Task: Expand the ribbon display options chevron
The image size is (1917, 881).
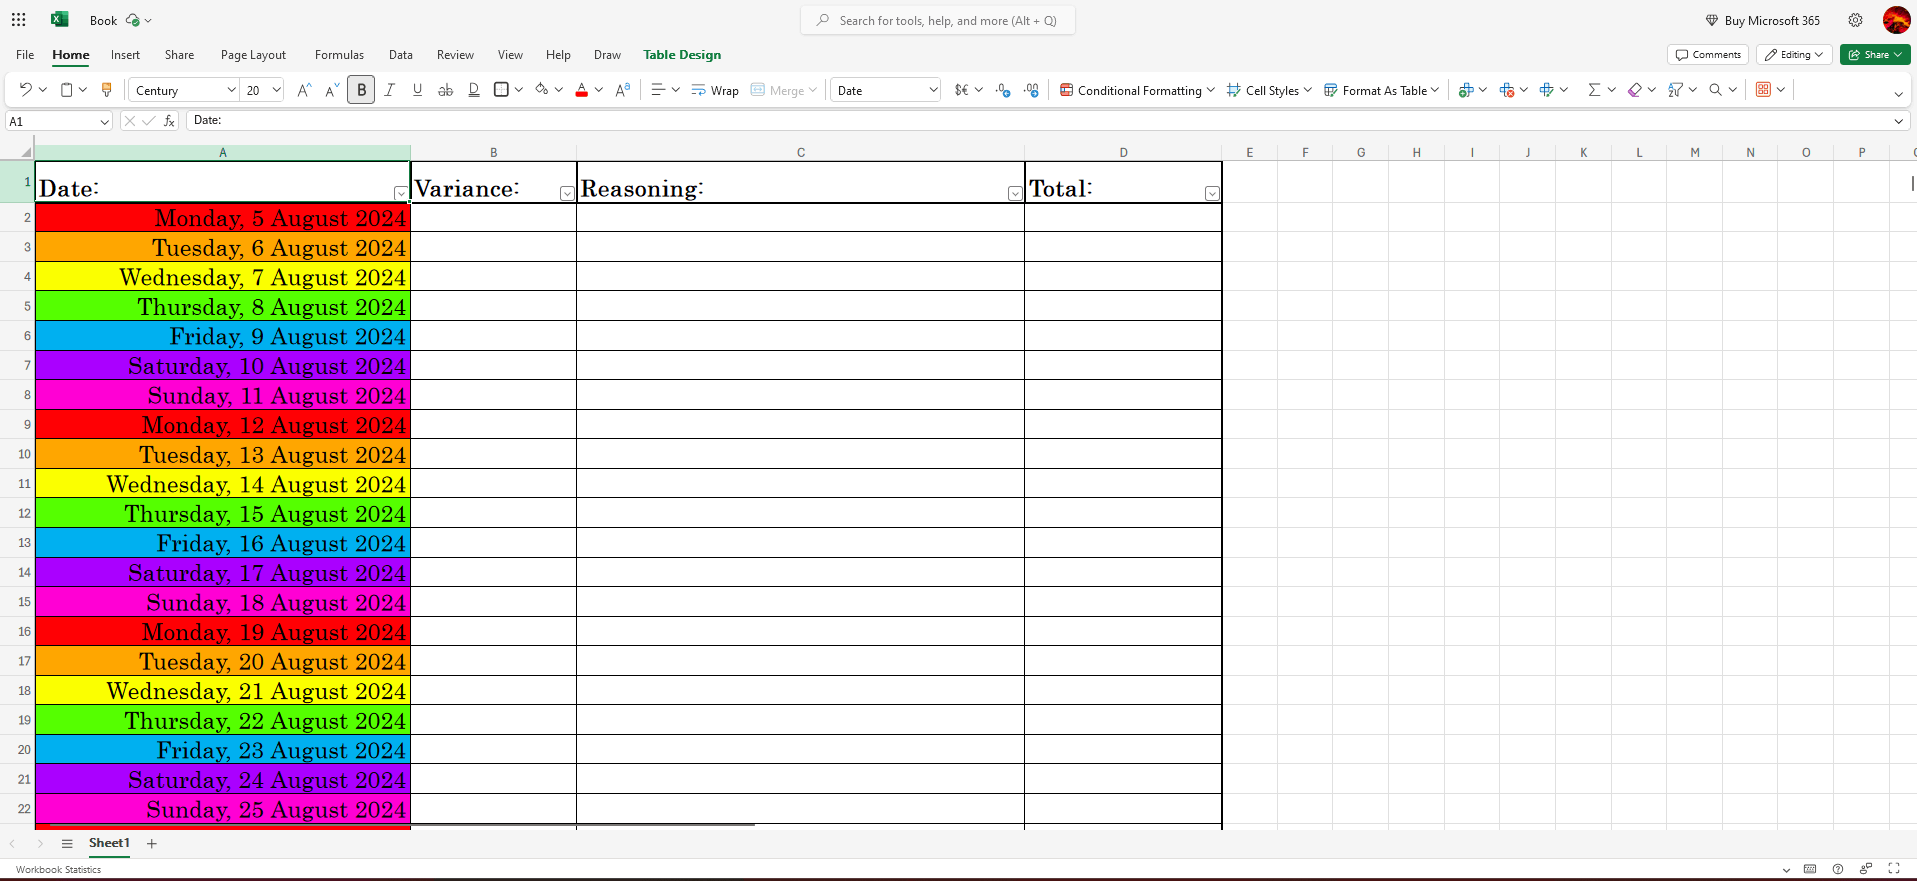Action: point(1898,94)
